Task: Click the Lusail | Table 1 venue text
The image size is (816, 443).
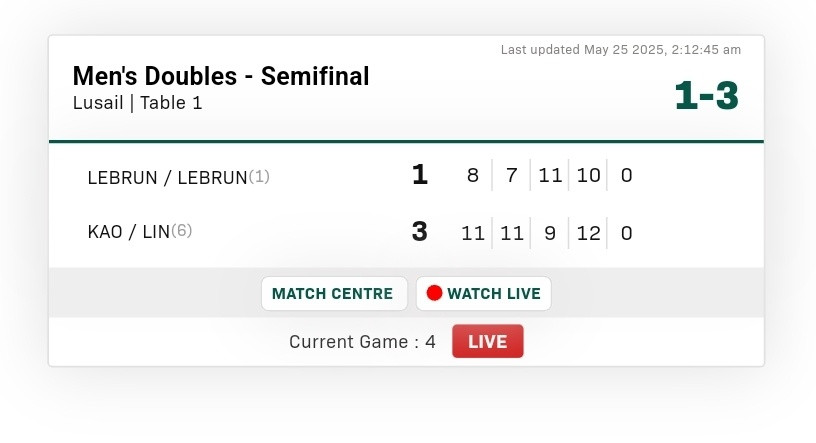Action: [138, 102]
